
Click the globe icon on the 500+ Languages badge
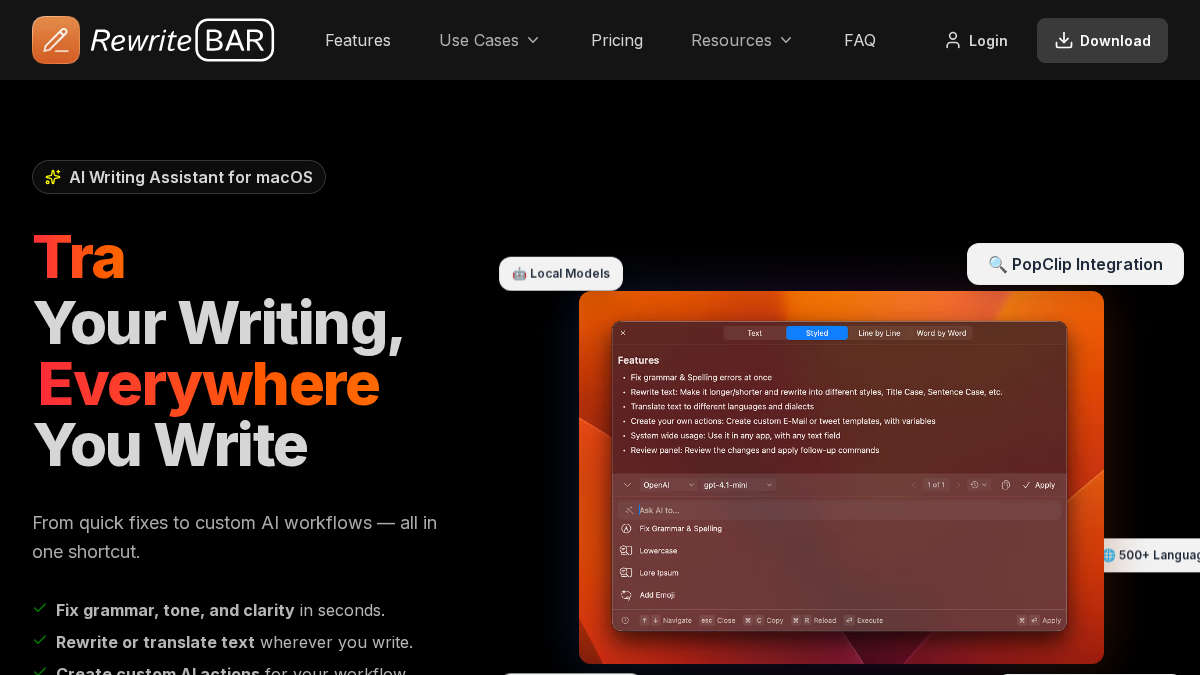click(x=1108, y=555)
